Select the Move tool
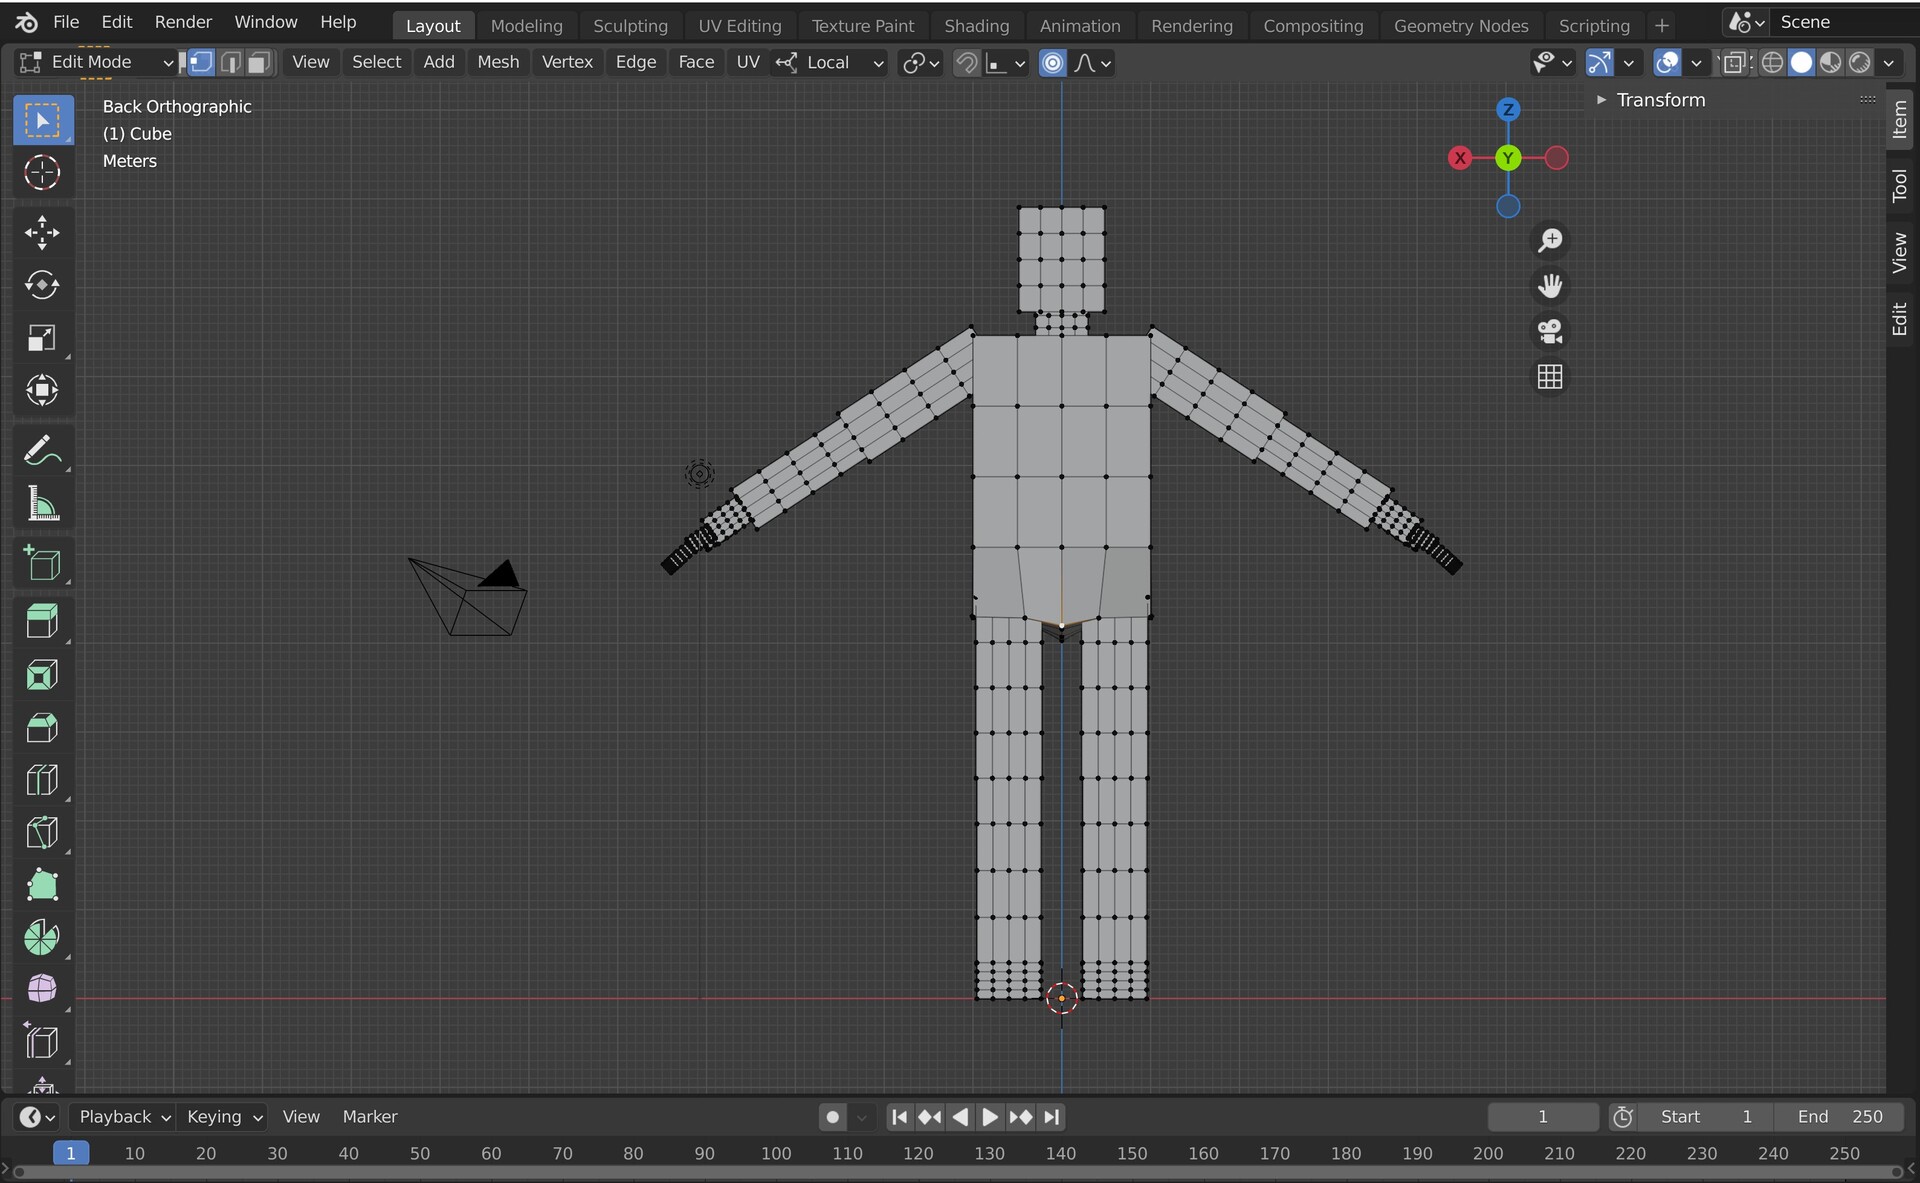 [42, 233]
